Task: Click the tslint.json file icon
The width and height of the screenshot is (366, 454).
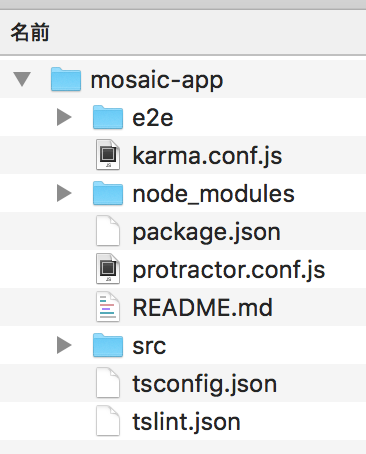Action: 108,421
